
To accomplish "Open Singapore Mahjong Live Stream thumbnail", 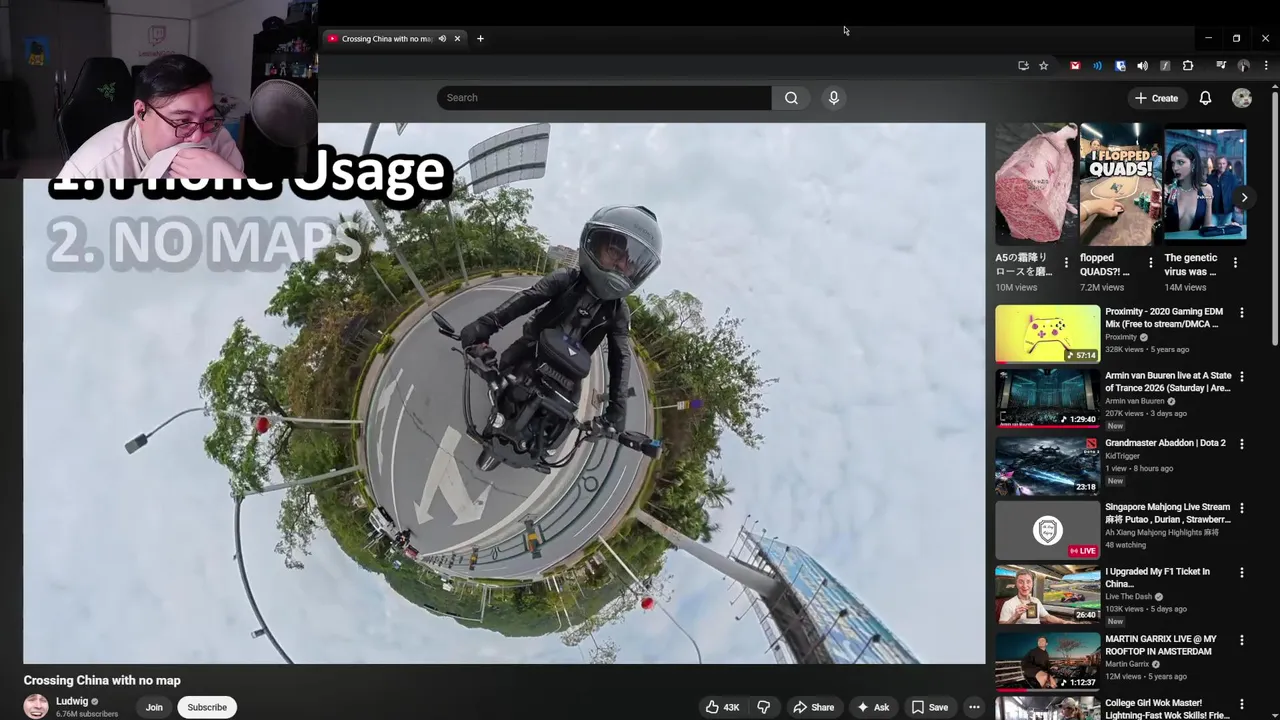I will click(1047, 530).
